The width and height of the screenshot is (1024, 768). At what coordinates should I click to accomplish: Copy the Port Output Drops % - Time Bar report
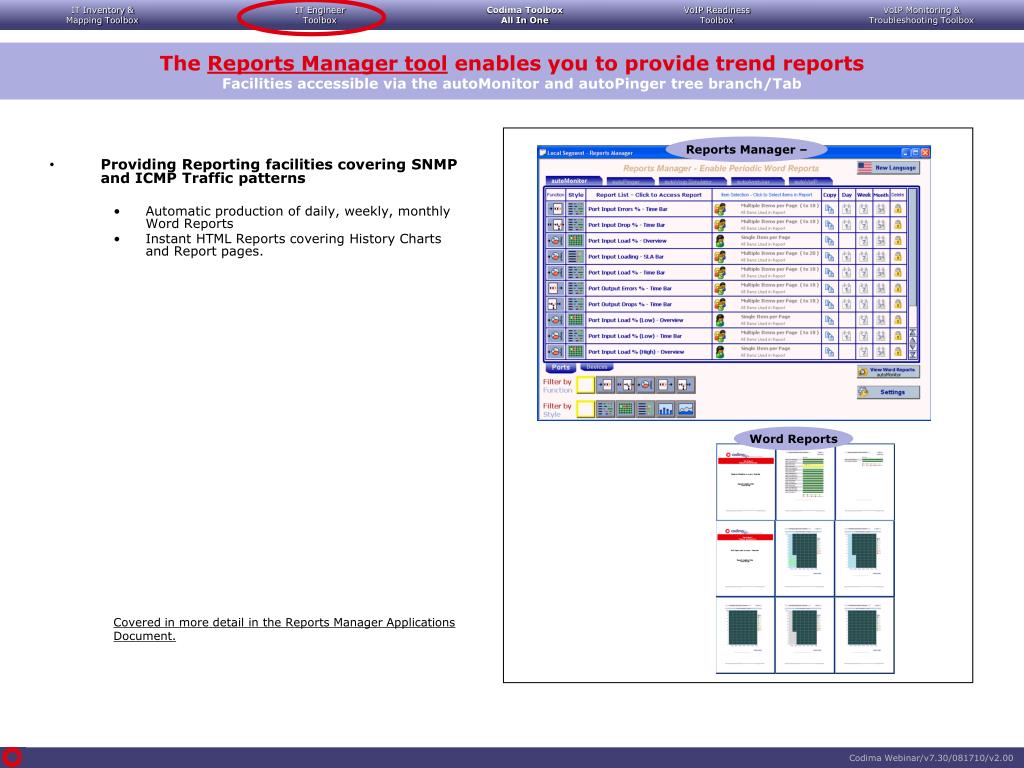(x=829, y=304)
